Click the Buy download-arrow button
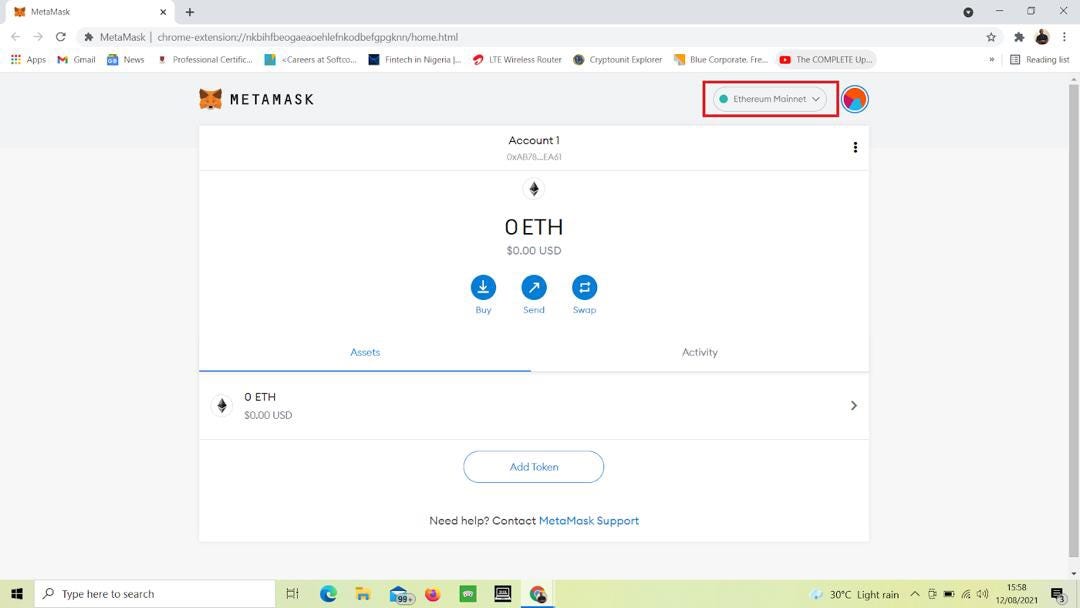The height and width of the screenshot is (608, 1080). (x=483, y=287)
